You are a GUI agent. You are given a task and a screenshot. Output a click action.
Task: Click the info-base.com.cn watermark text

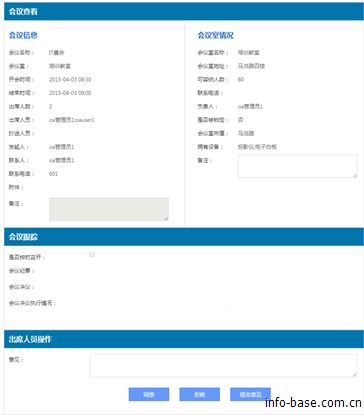coord(313,403)
